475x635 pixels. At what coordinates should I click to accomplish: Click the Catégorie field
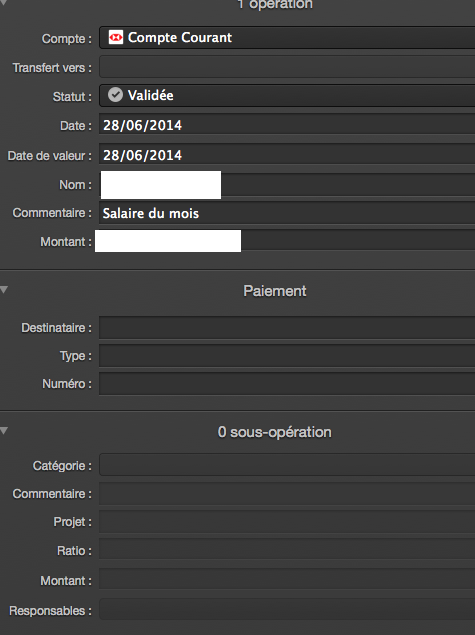[287, 465]
